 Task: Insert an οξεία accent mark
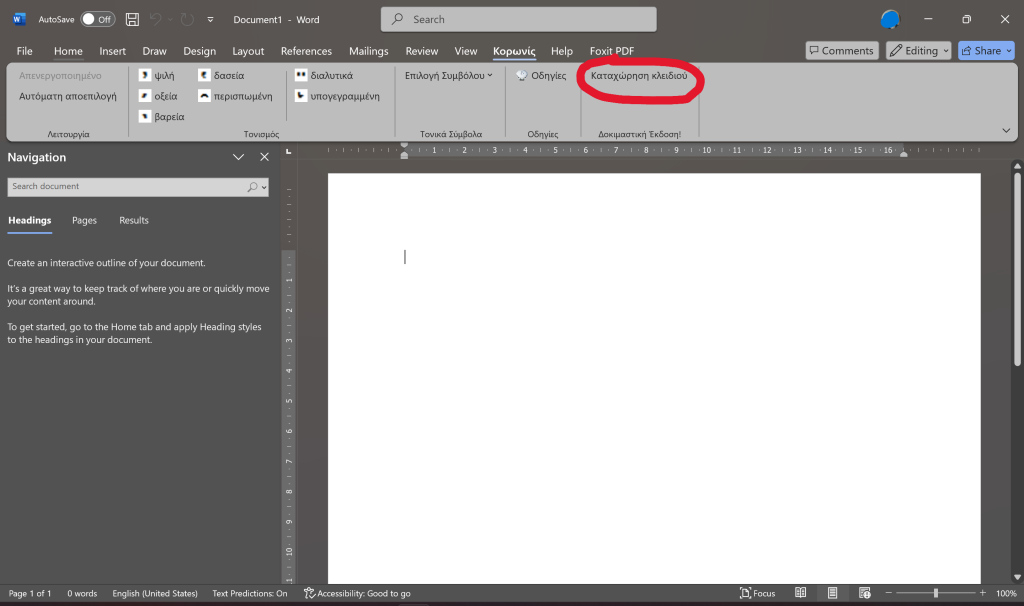(145, 96)
